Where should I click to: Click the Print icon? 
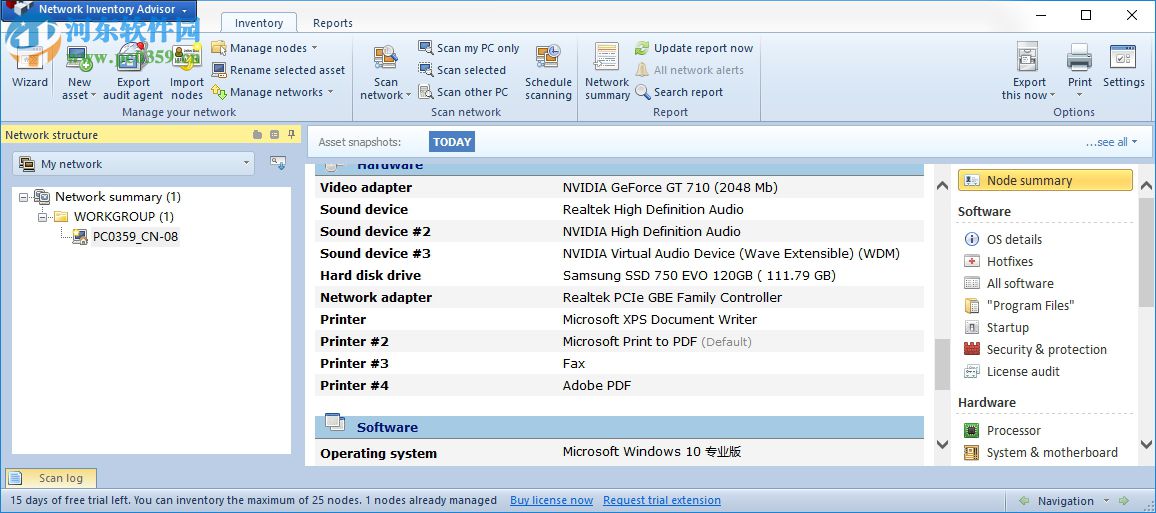click(x=1079, y=58)
